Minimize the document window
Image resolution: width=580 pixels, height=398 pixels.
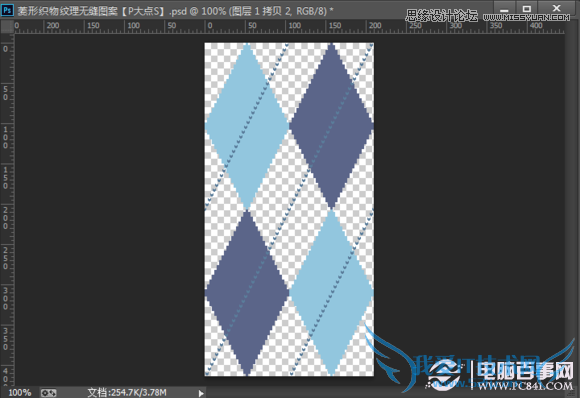pyautogui.click(x=504, y=9)
